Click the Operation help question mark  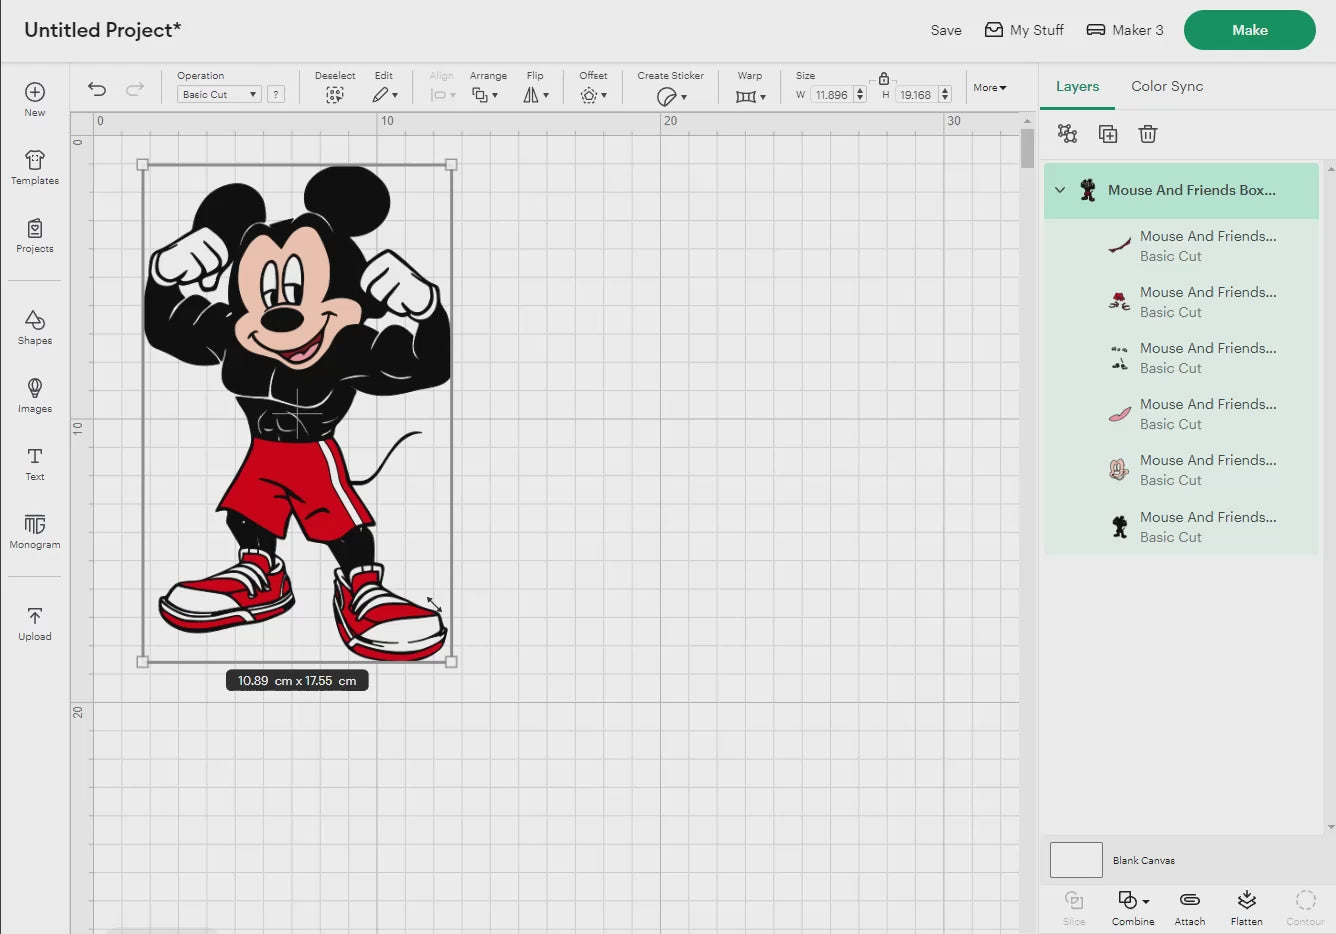276,94
